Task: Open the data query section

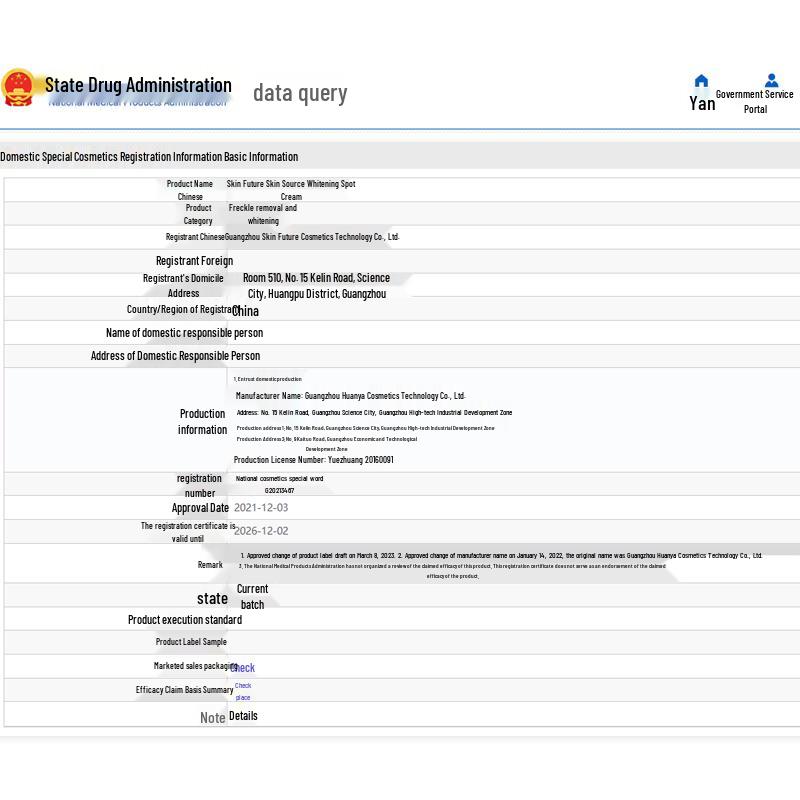Action: (300, 93)
